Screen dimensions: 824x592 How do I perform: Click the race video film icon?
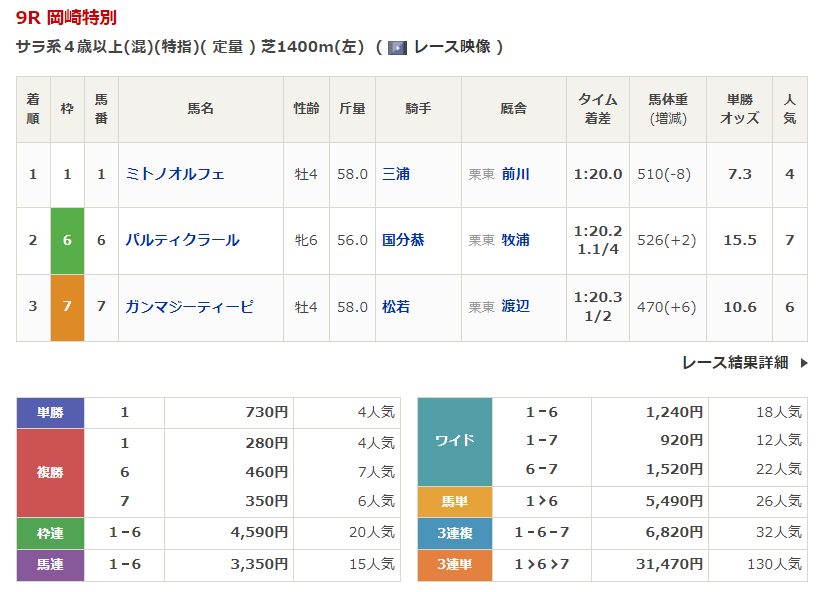coord(397,48)
